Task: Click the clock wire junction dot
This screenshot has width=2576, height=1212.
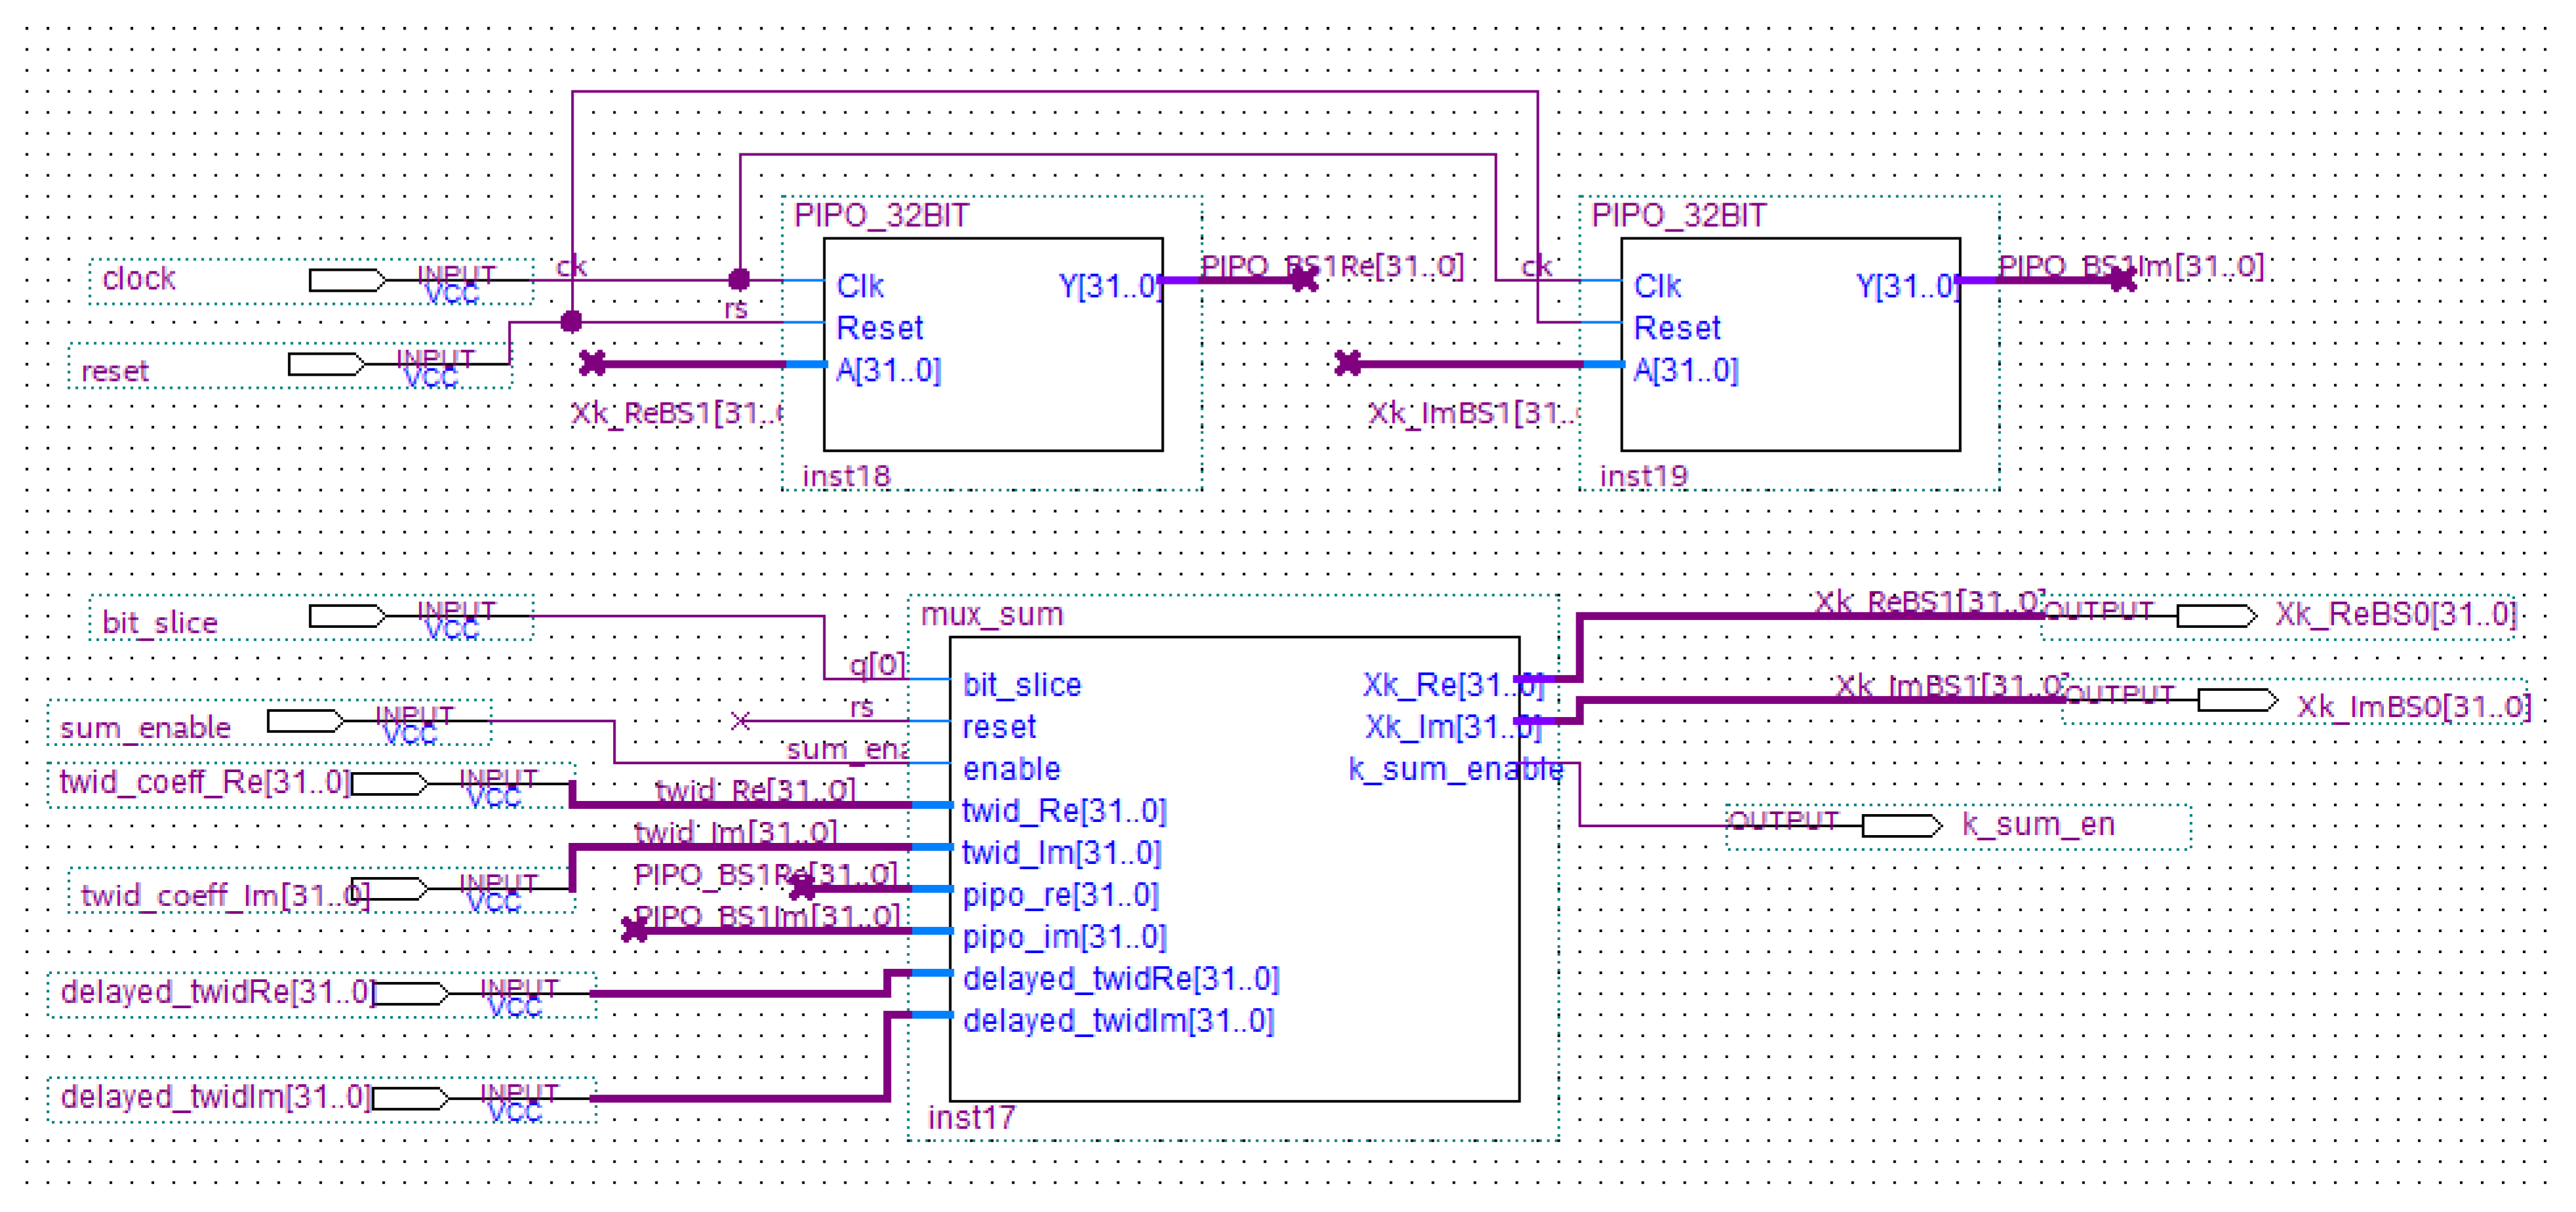Action: click(x=739, y=279)
